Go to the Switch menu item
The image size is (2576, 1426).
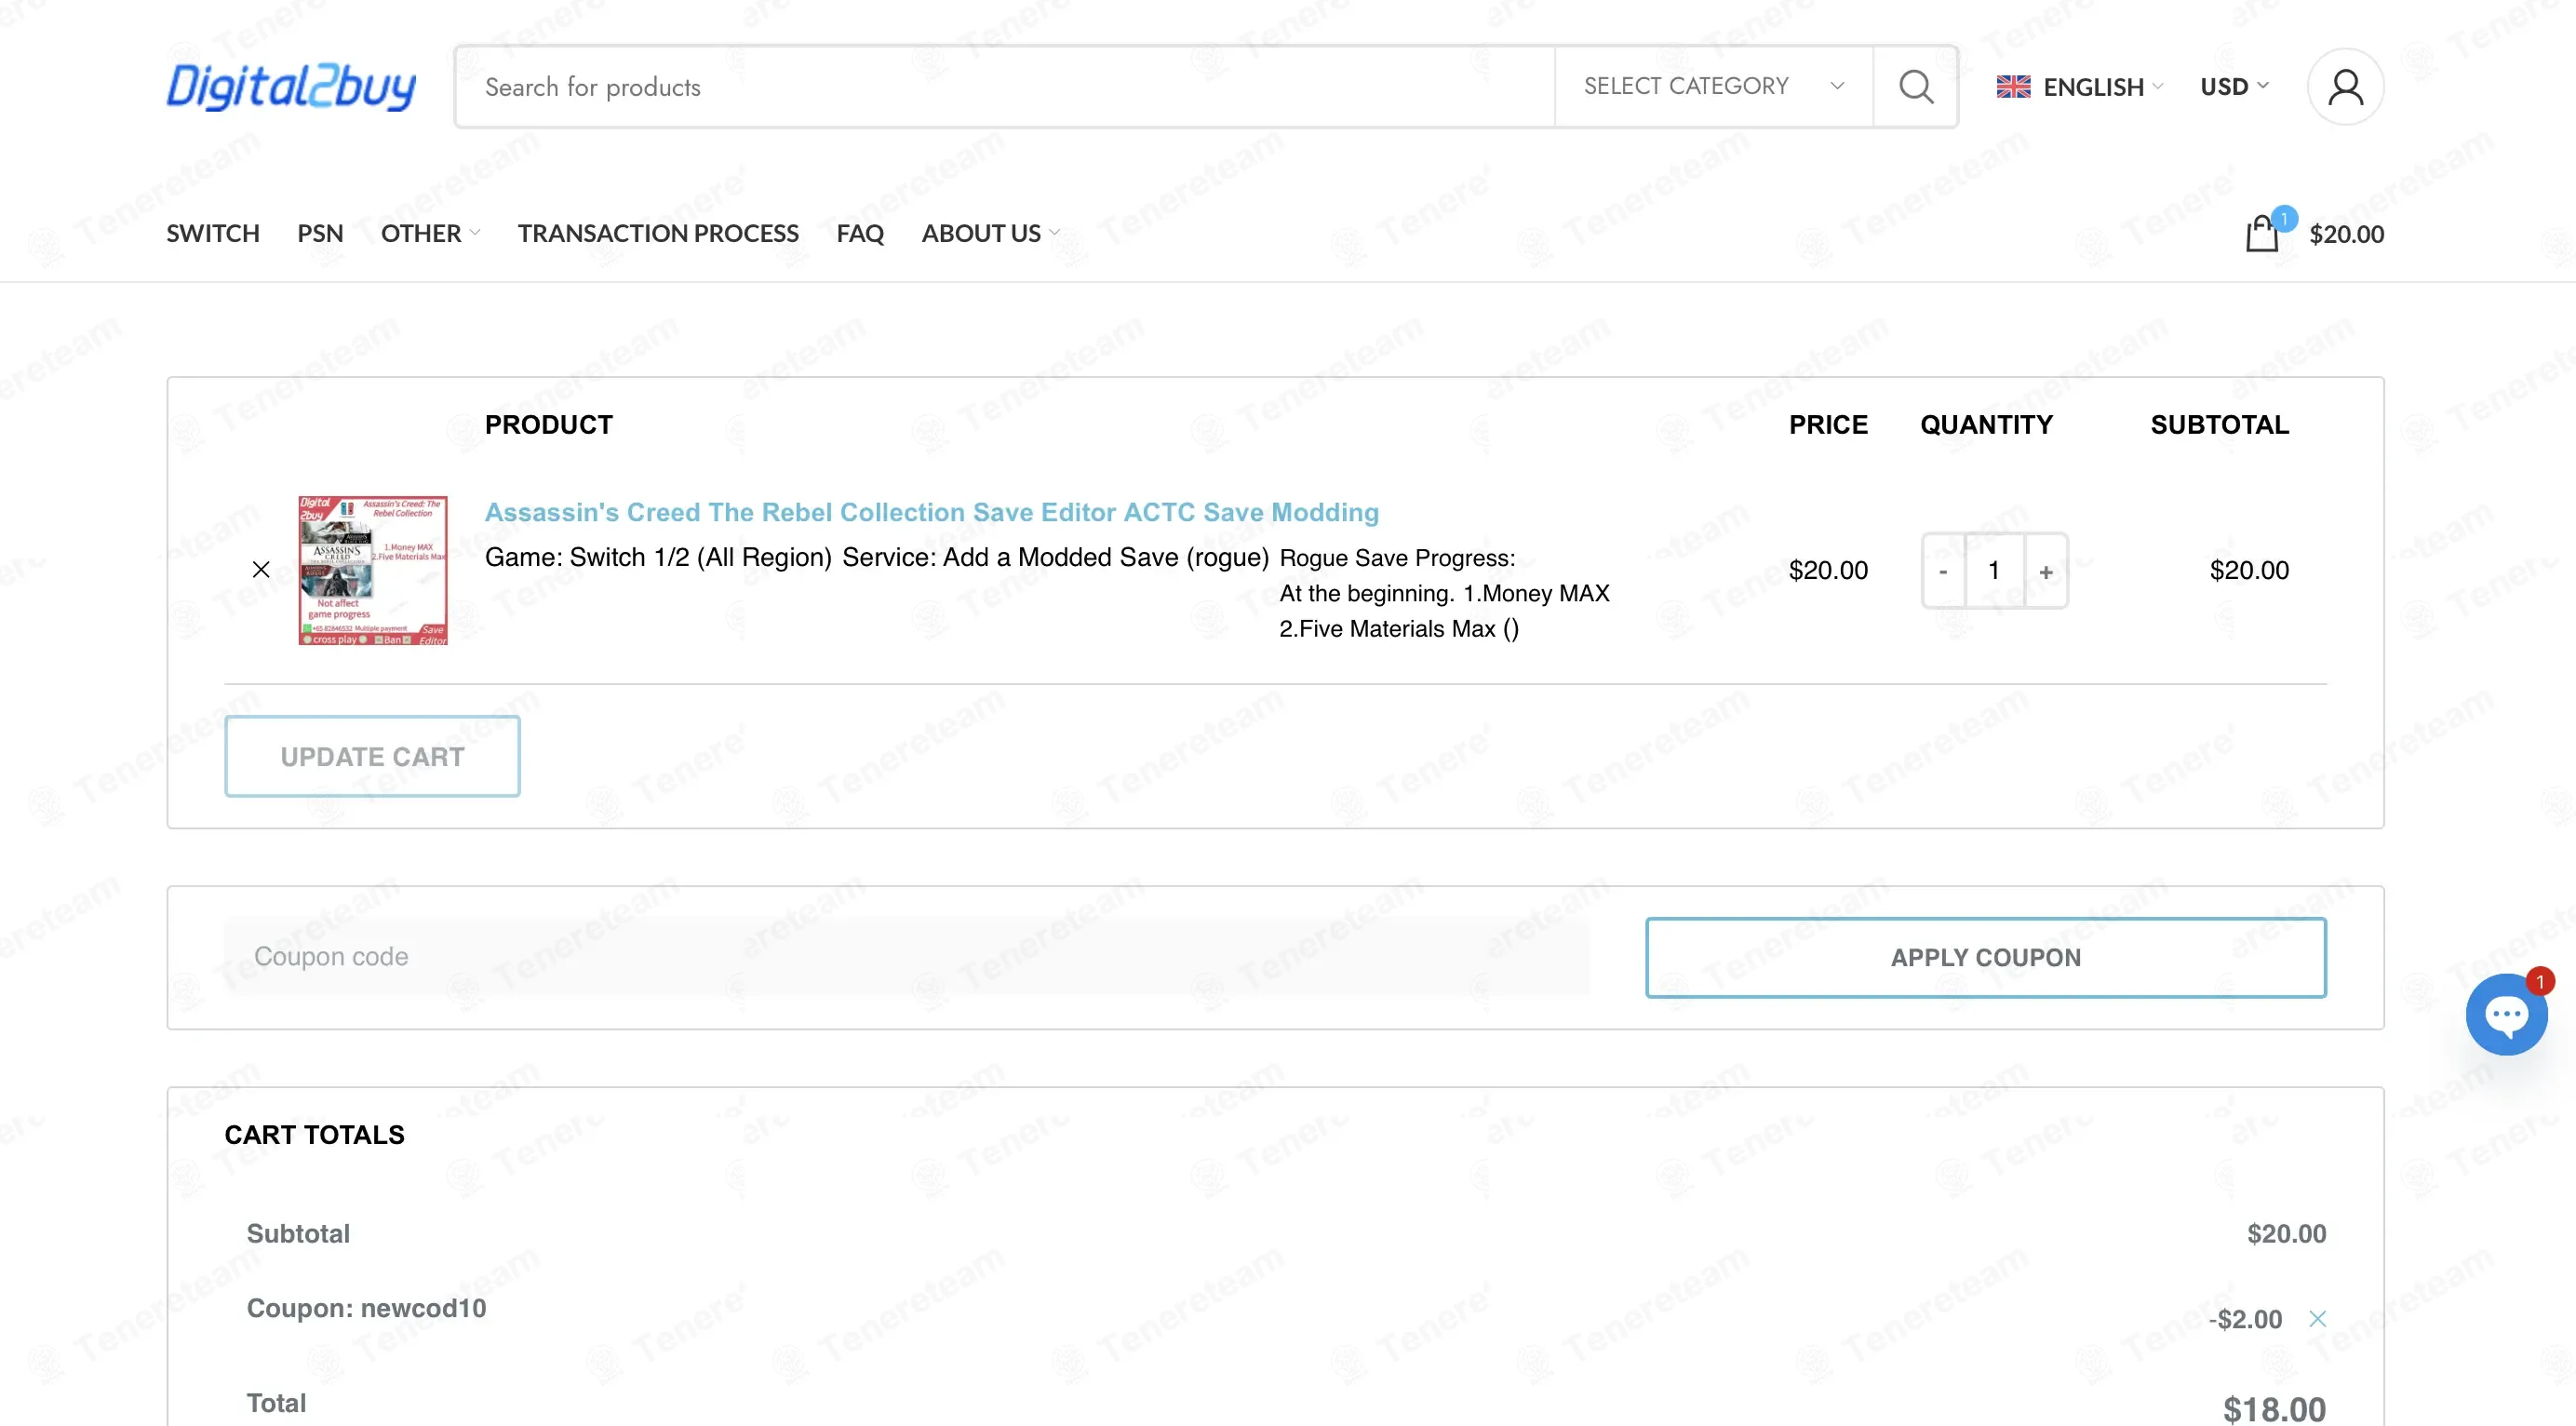point(212,233)
